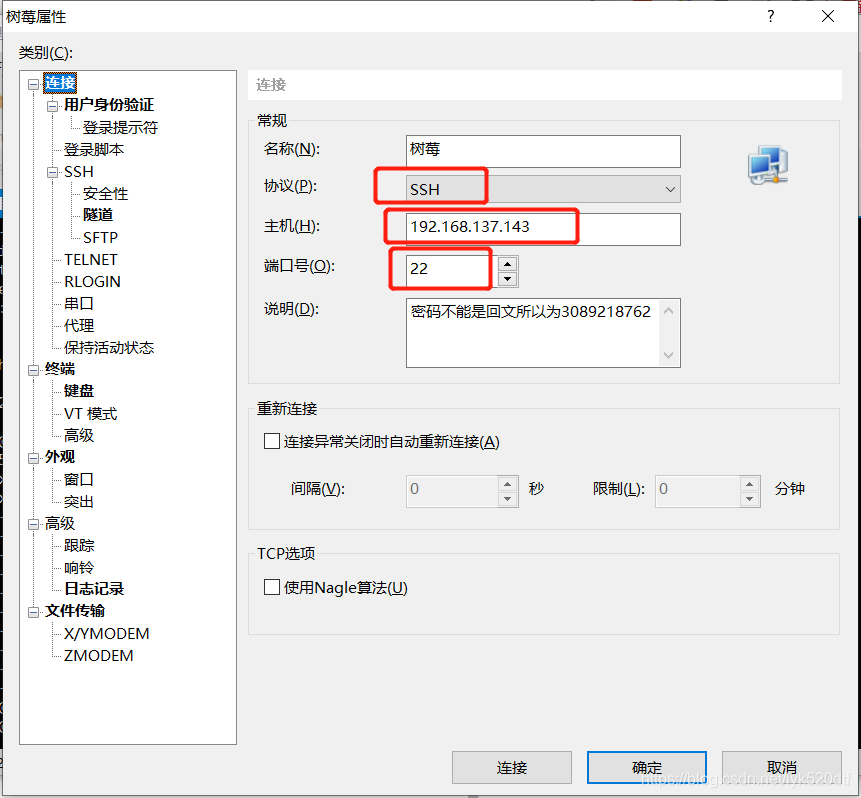Click the help question mark button
Screen dimensions: 861x798
[x=770, y=16]
